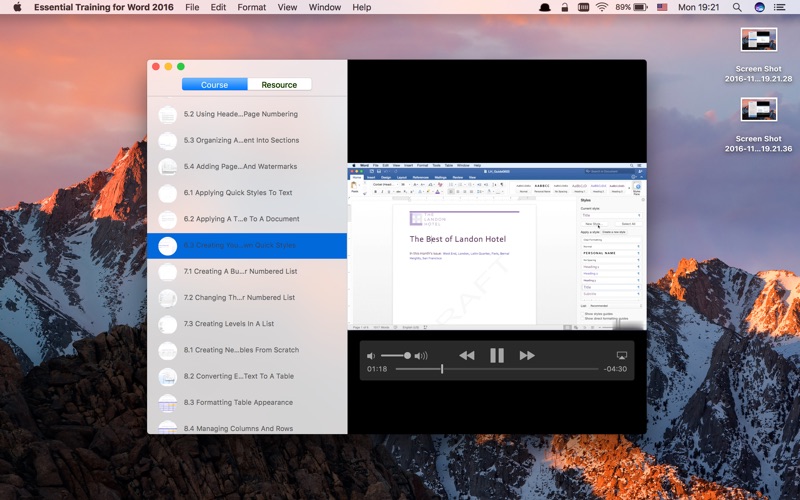Set max volume with loud speaker icon

pyautogui.click(x=421, y=356)
